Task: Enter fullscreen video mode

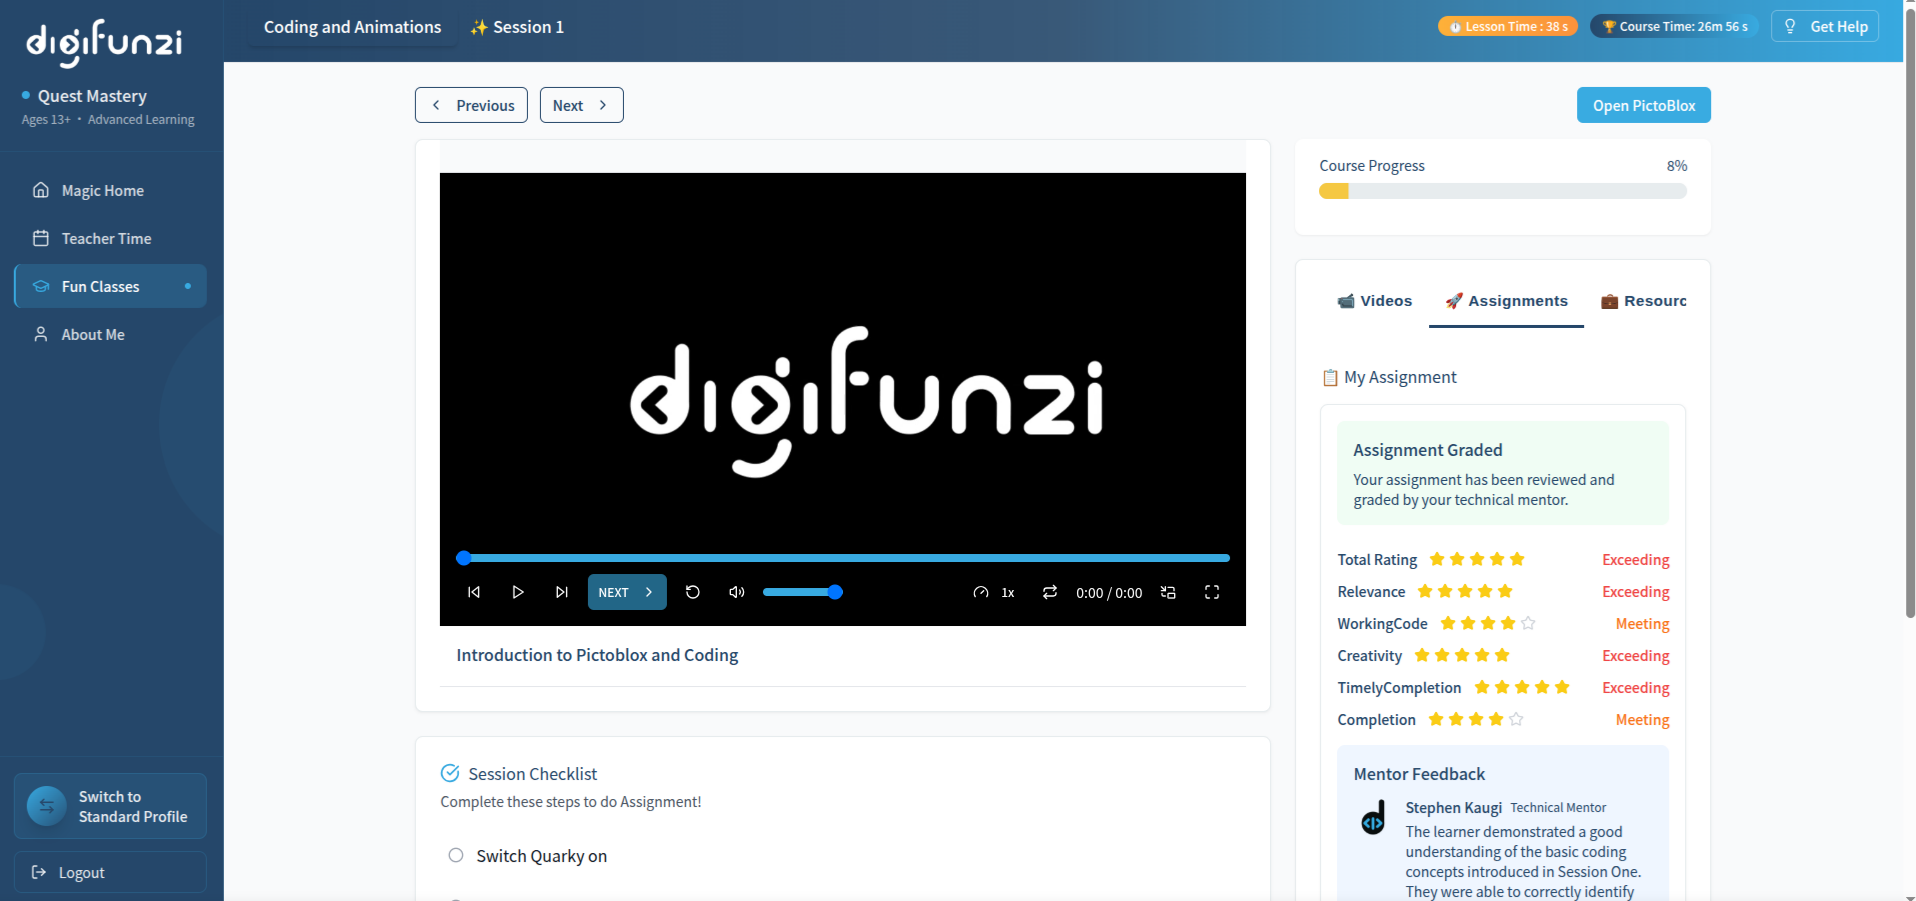Action: tap(1211, 592)
